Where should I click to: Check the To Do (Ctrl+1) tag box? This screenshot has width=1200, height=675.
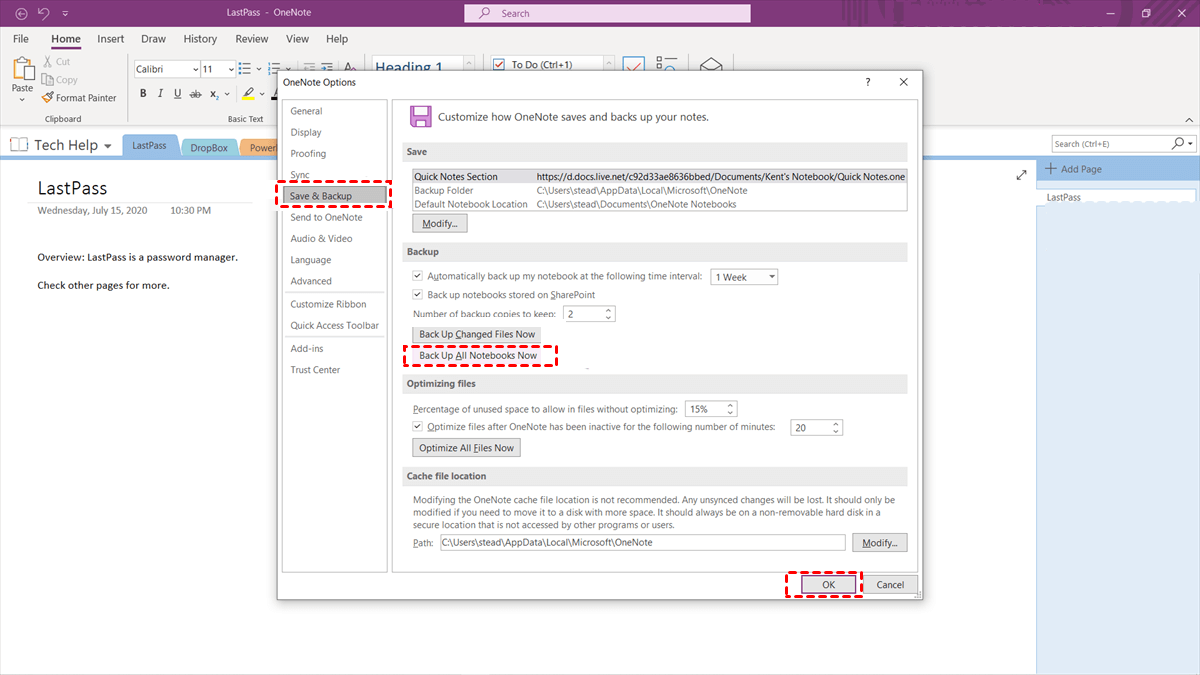(499, 65)
